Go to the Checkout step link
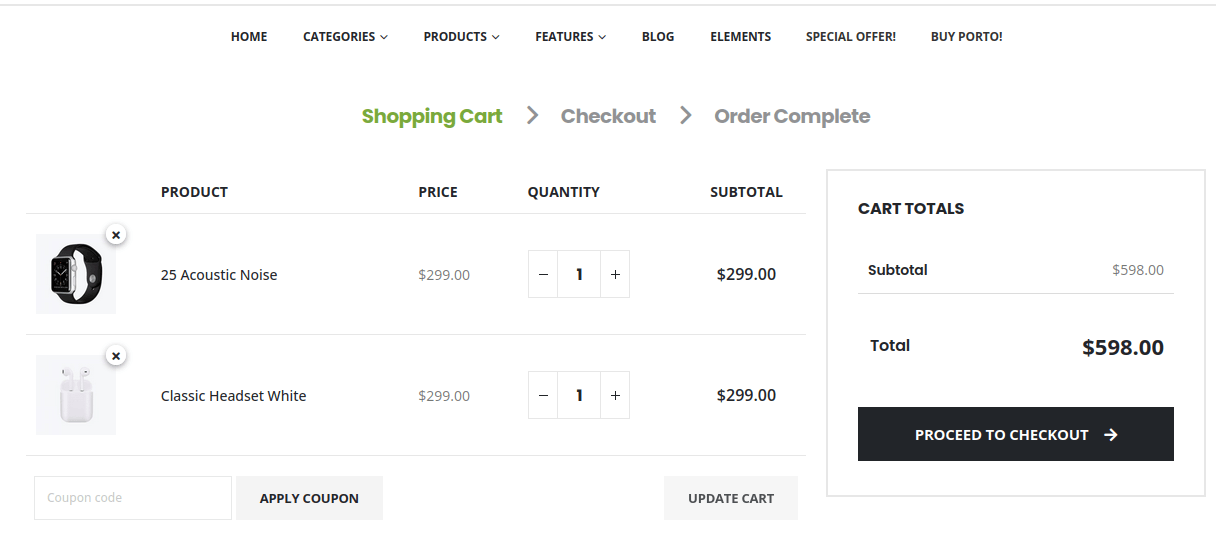This screenshot has width=1216, height=556. (x=608, y=116)
